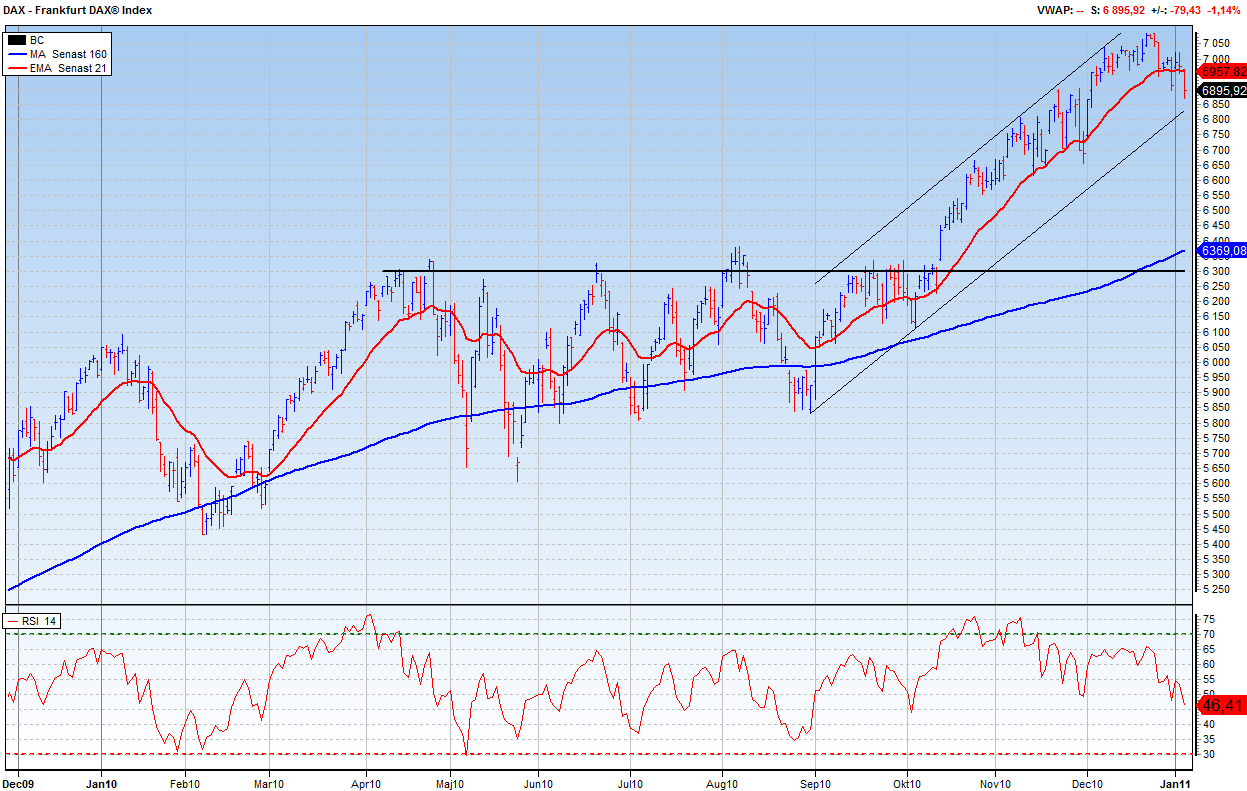Click the VWAP label in header
This screenshot has height=791, width=1247.
pos(1053,10)
